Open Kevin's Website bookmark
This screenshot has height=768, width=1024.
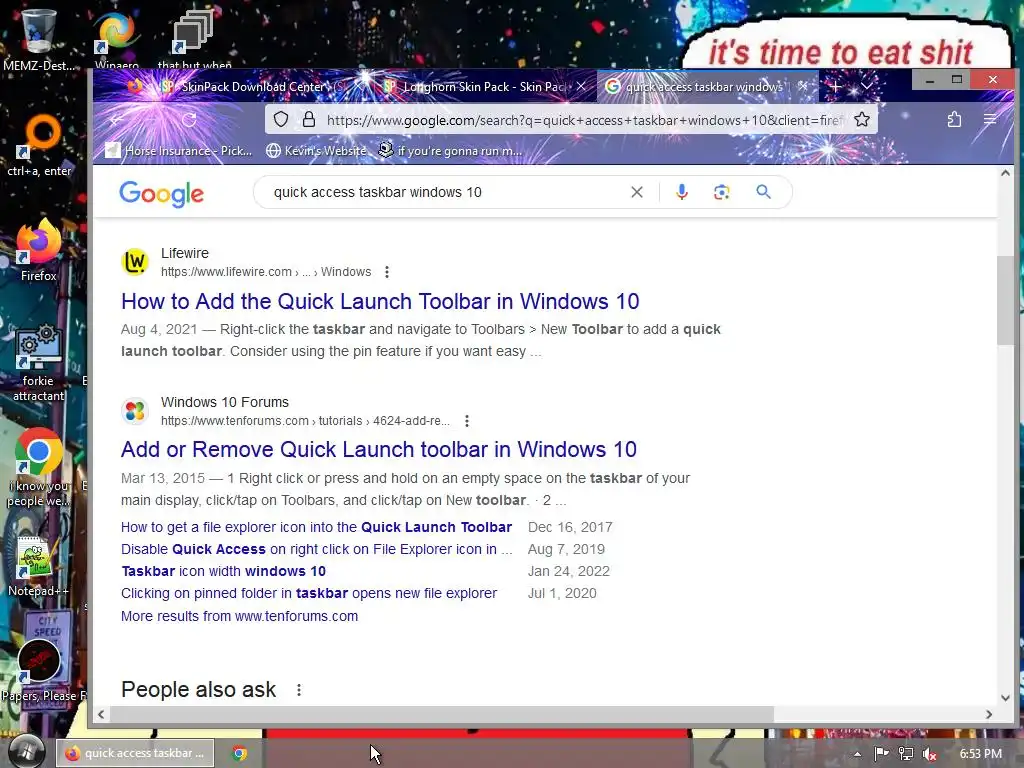coord(317,151)
